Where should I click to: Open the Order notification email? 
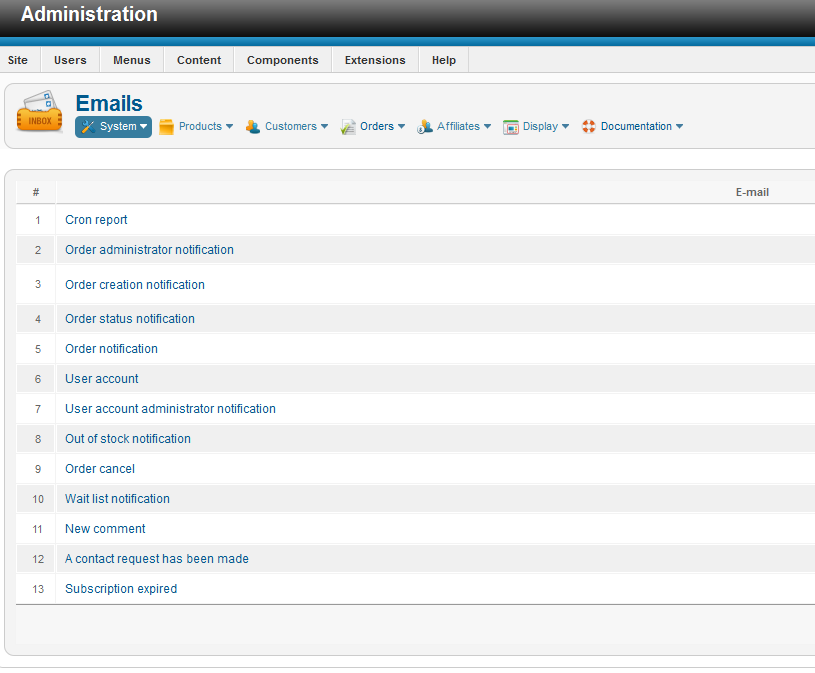(111, 349)
